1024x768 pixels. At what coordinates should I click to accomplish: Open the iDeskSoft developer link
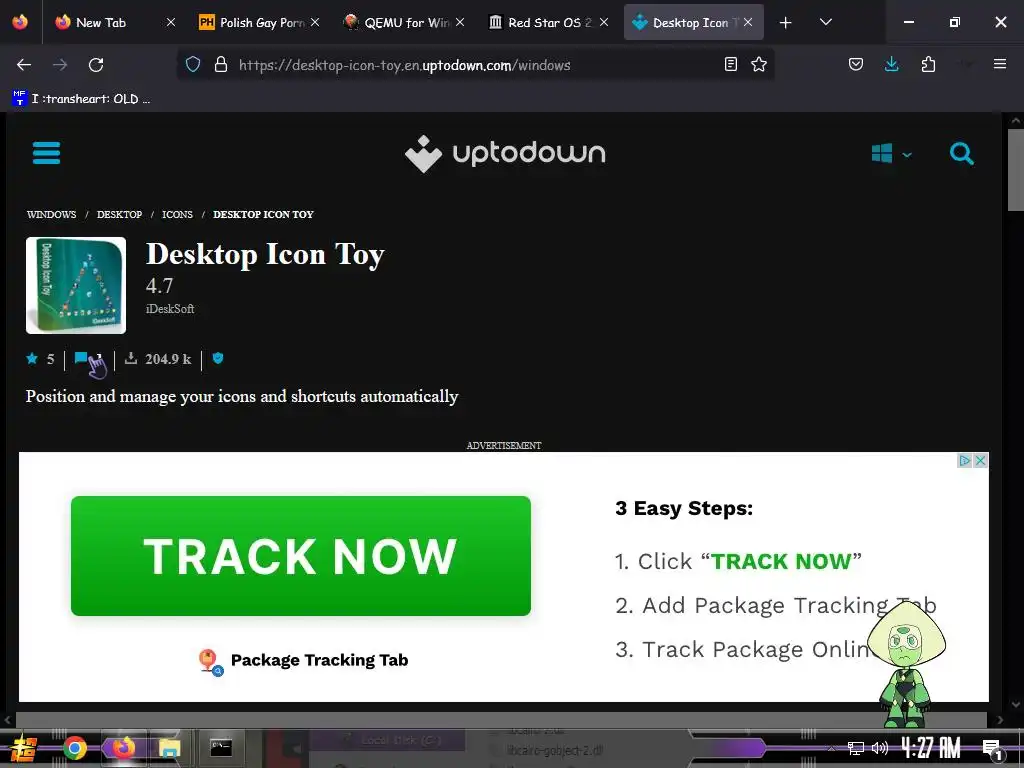170,309
